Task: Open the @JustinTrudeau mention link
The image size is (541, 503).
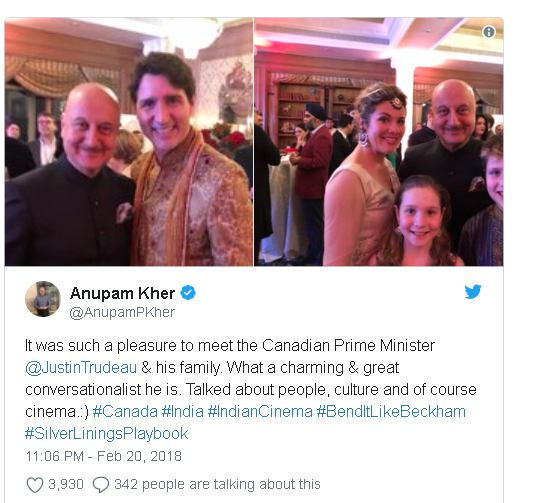Action: [81, 368]
